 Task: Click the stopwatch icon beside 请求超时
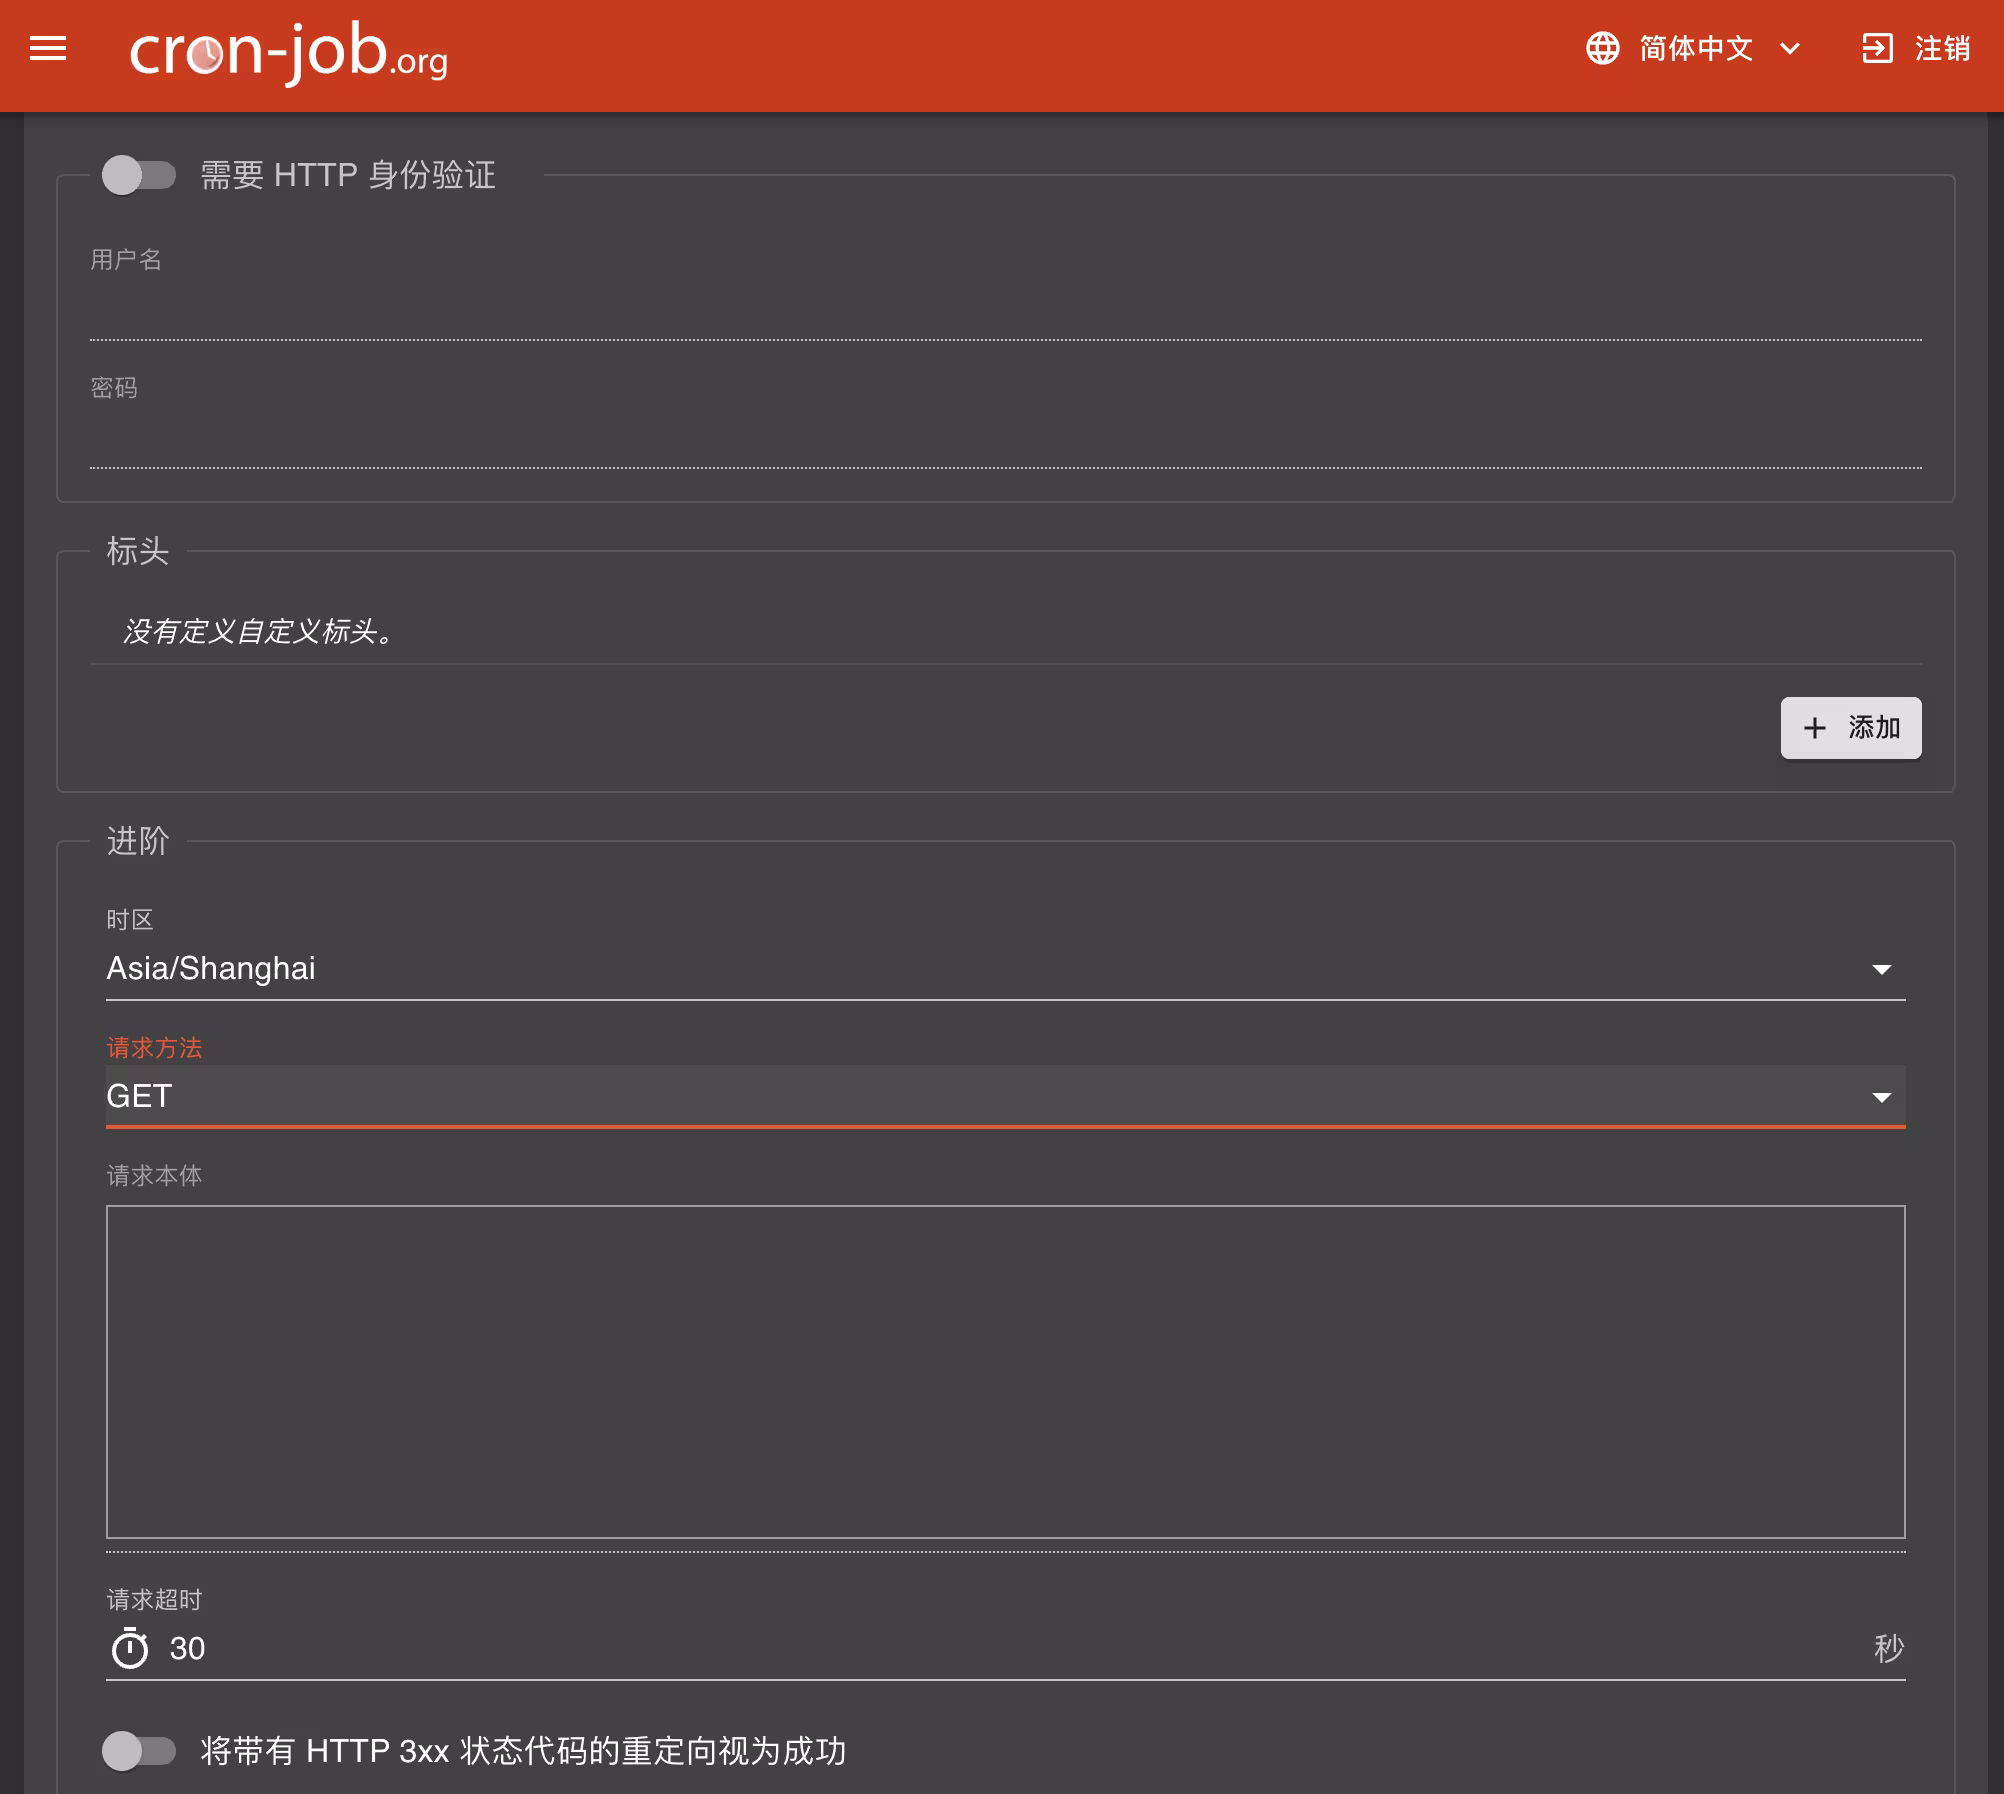[128, 1649]
